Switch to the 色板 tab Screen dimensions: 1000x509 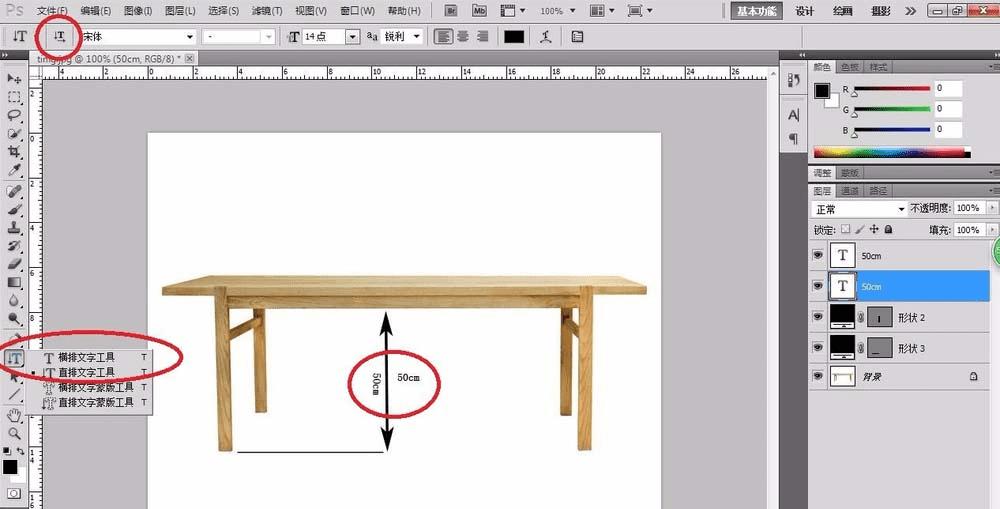[849, 67]
